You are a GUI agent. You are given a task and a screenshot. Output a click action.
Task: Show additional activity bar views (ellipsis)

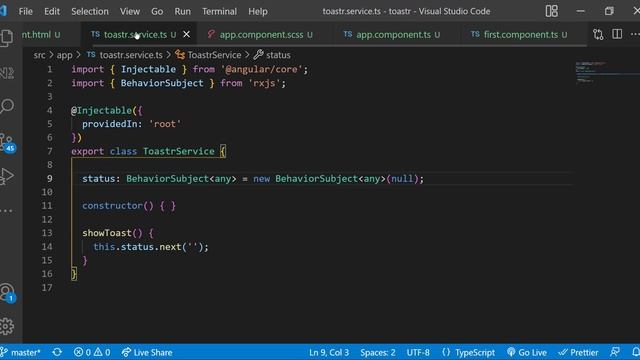(x=7, y=211)
